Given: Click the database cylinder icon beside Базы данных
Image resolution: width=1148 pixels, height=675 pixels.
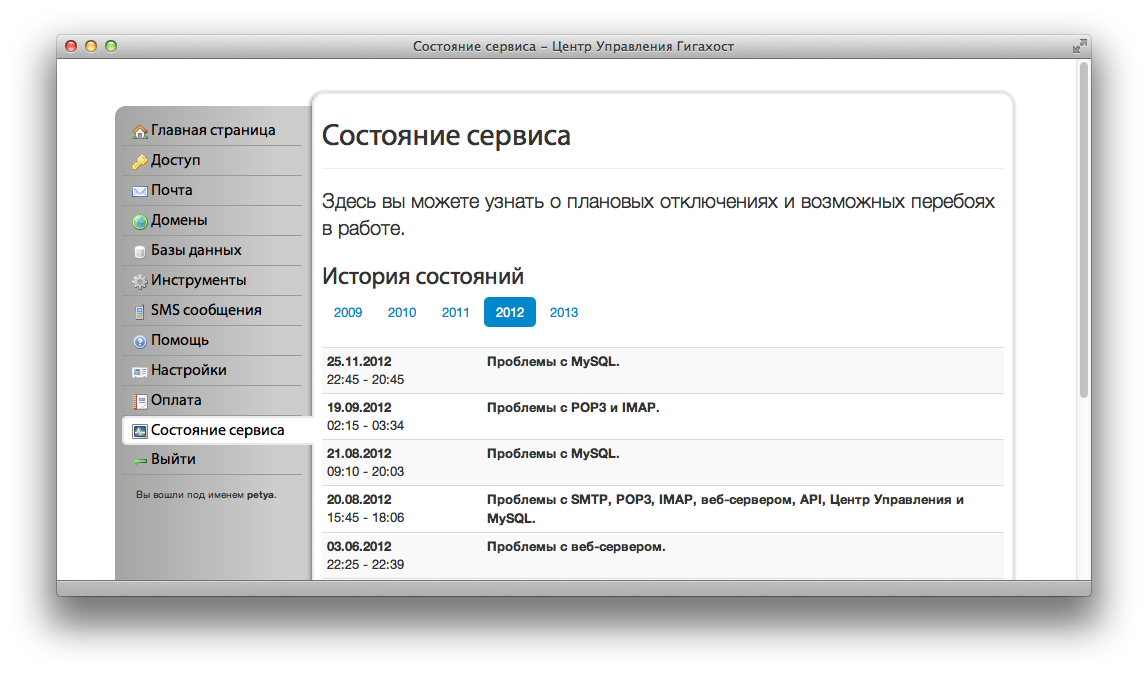Looking at the screenshot, I should [x=140, y=251].
